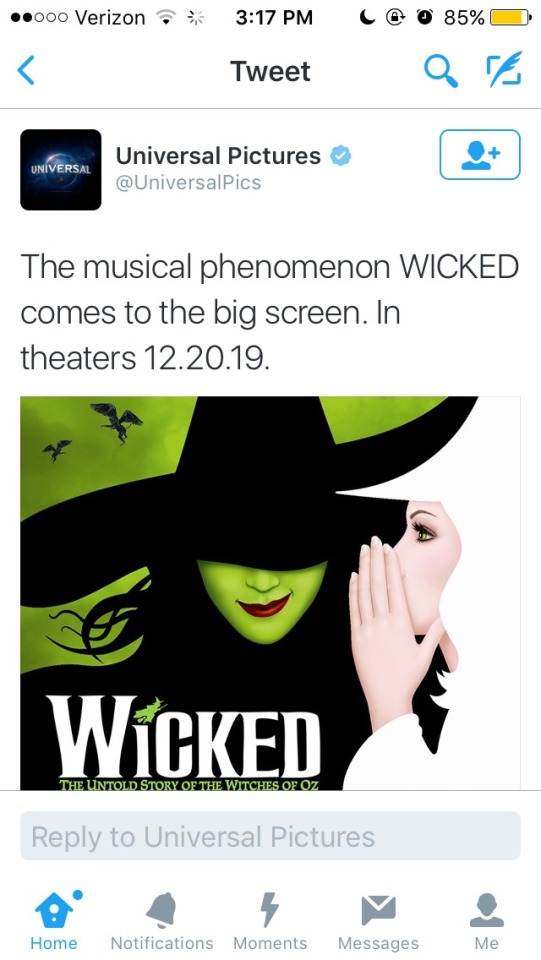This screenshot has width=541, height=960.
Task: Open the Moments tab
Action: (270, 920)
